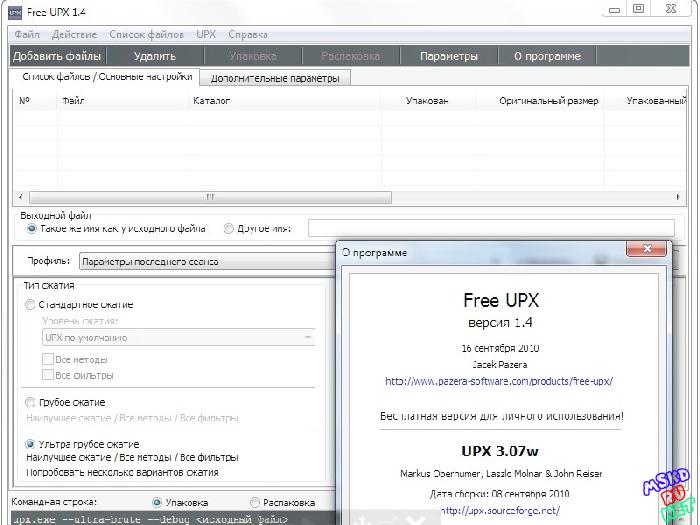
Task: Click the file list horizontal scrollbar thumb
Action: [x=210, y=197]
